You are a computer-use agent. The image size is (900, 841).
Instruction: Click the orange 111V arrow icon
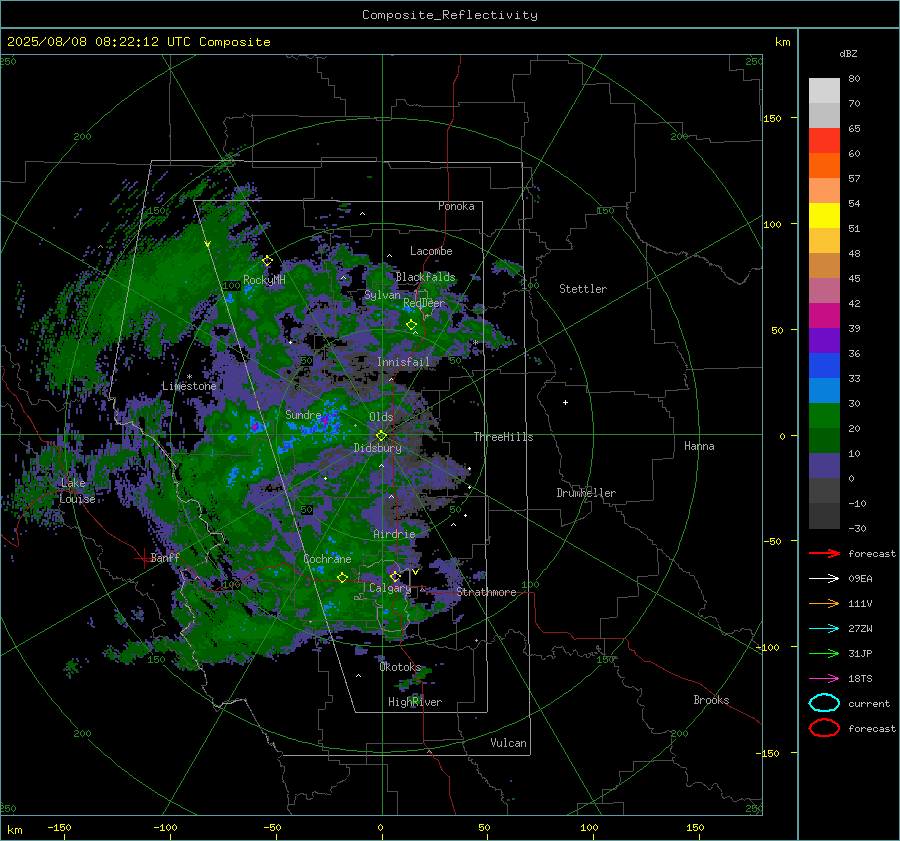coord(824,603)
